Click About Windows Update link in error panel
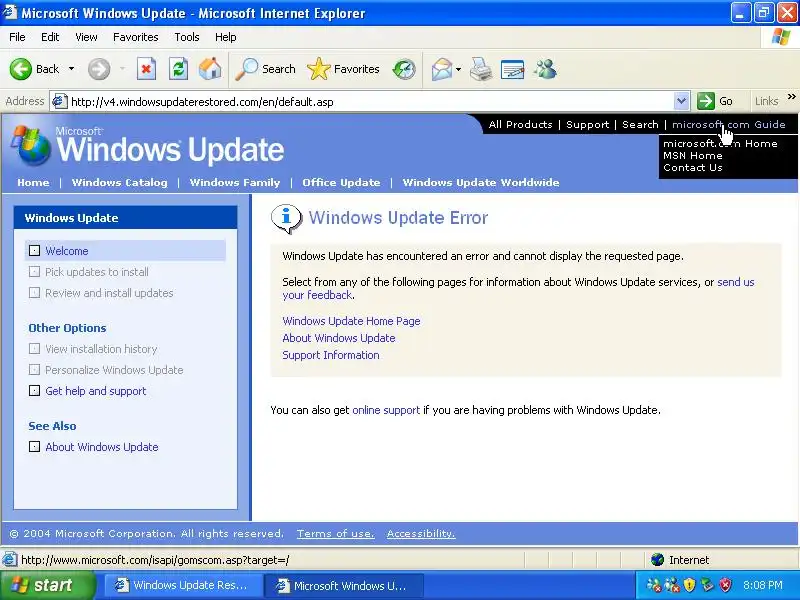The image size is (800, 600). point(339,338)
